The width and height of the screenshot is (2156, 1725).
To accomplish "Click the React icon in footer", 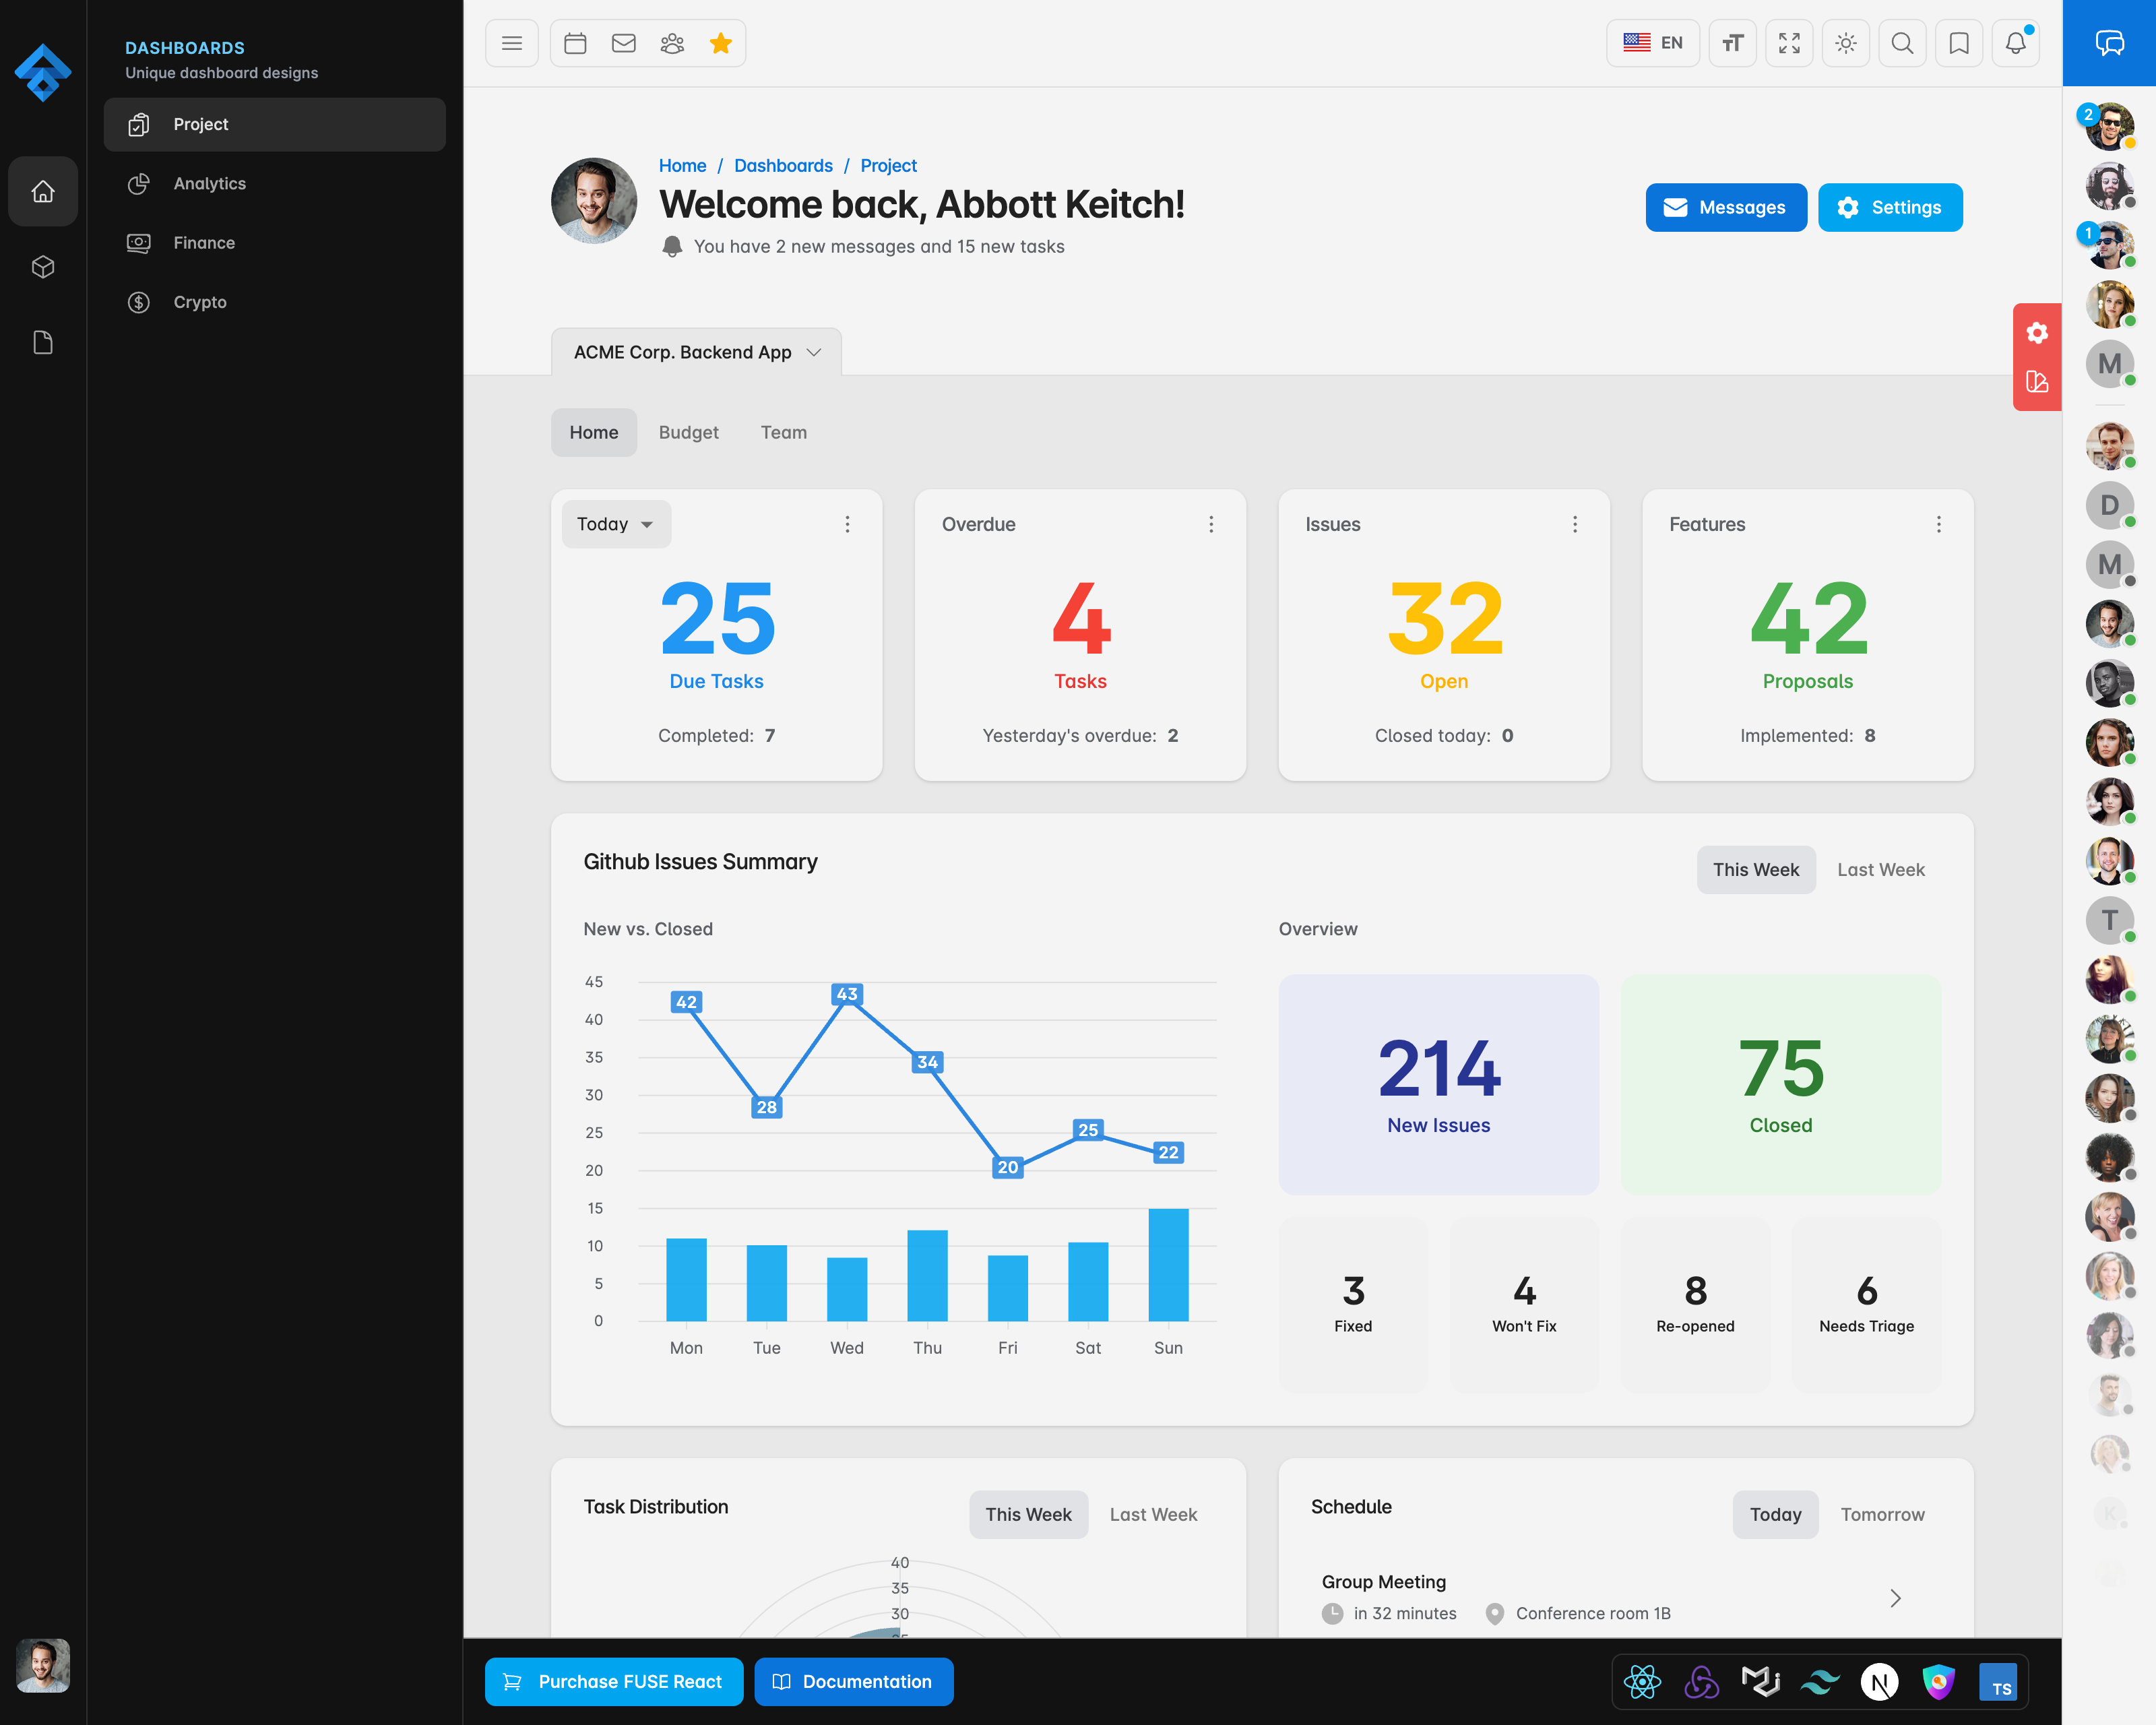I will click(x=1642, y=1682).
